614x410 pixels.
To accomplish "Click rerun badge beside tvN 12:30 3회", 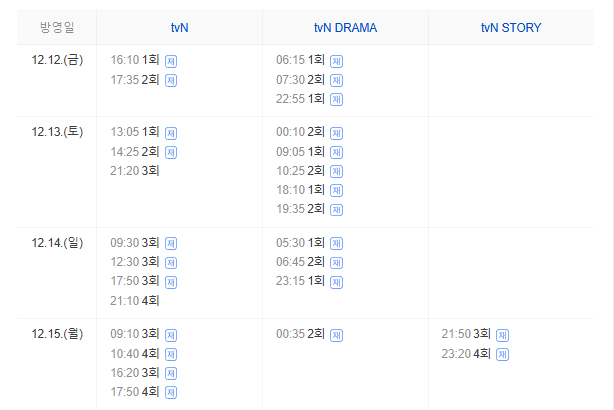I will [x=171, y=262].
